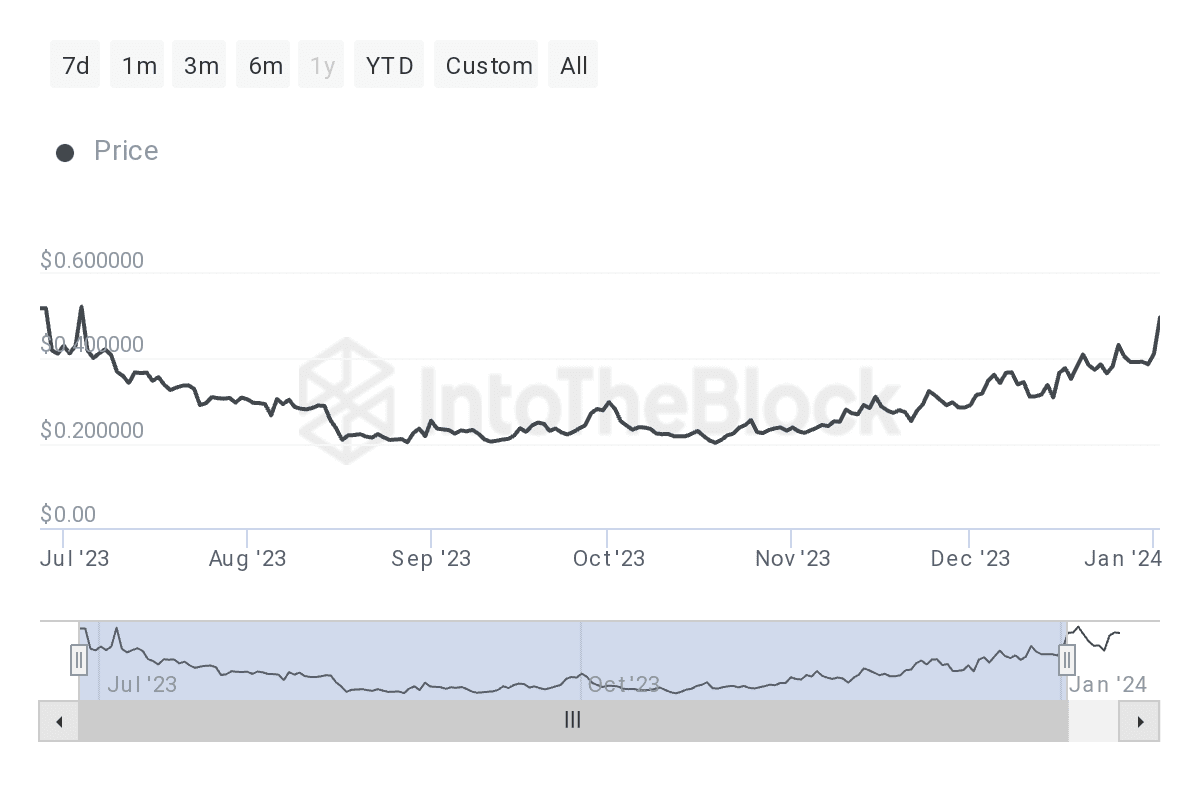This screenshot has height=800, width=1200.
Task: Select the 7d time range
Action: tap(75, 64)
